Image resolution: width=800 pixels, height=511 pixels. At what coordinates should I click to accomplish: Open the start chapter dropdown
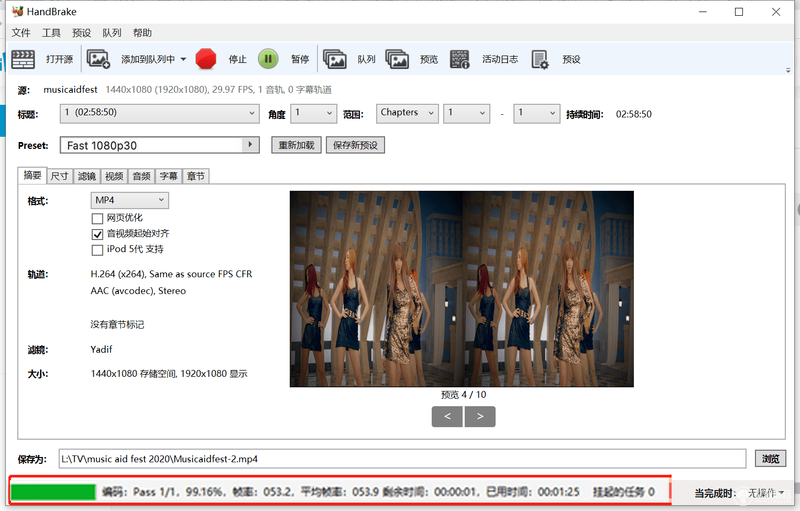[x=466, y=113]
